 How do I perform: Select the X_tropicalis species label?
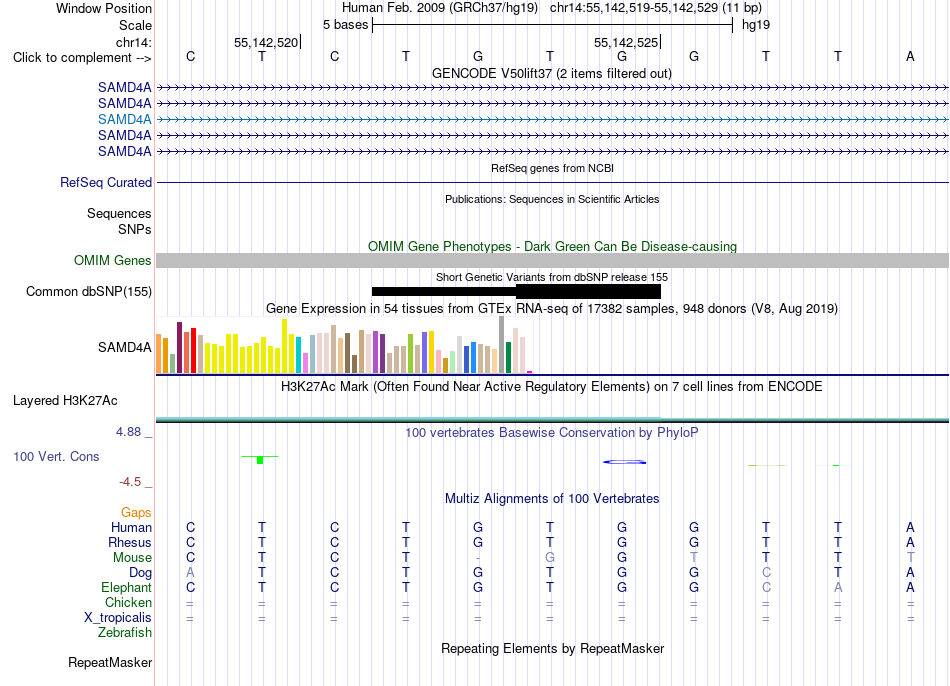pos(118,618)
